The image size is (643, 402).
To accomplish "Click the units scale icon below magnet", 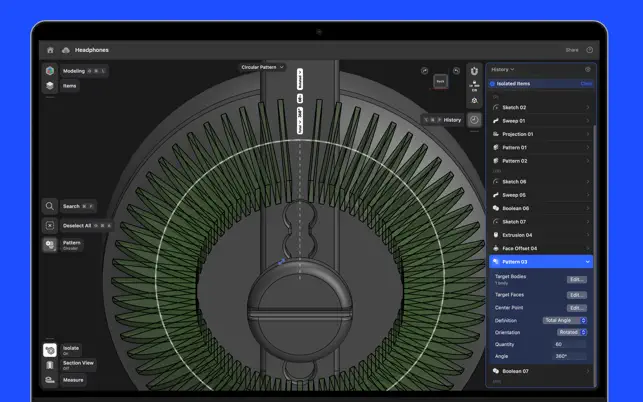I will pyautogui.click(x=474, y=86).
